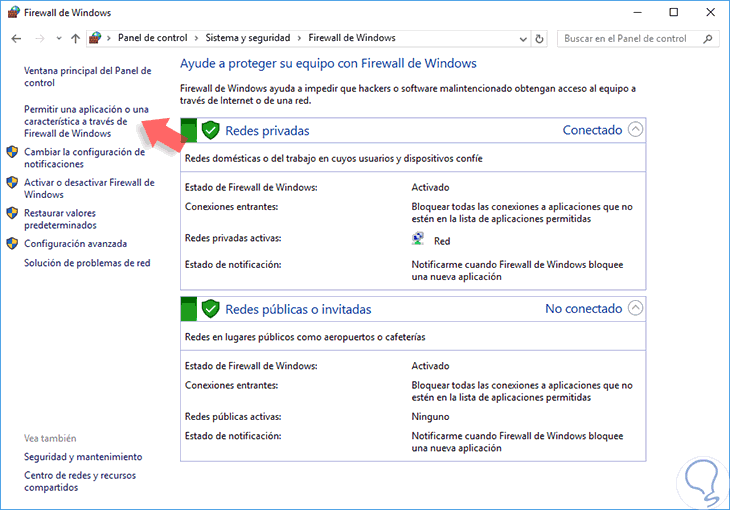730x510 pixels.
Task: Click shield icon beside Restaurar valores
Action: (13, 213)
